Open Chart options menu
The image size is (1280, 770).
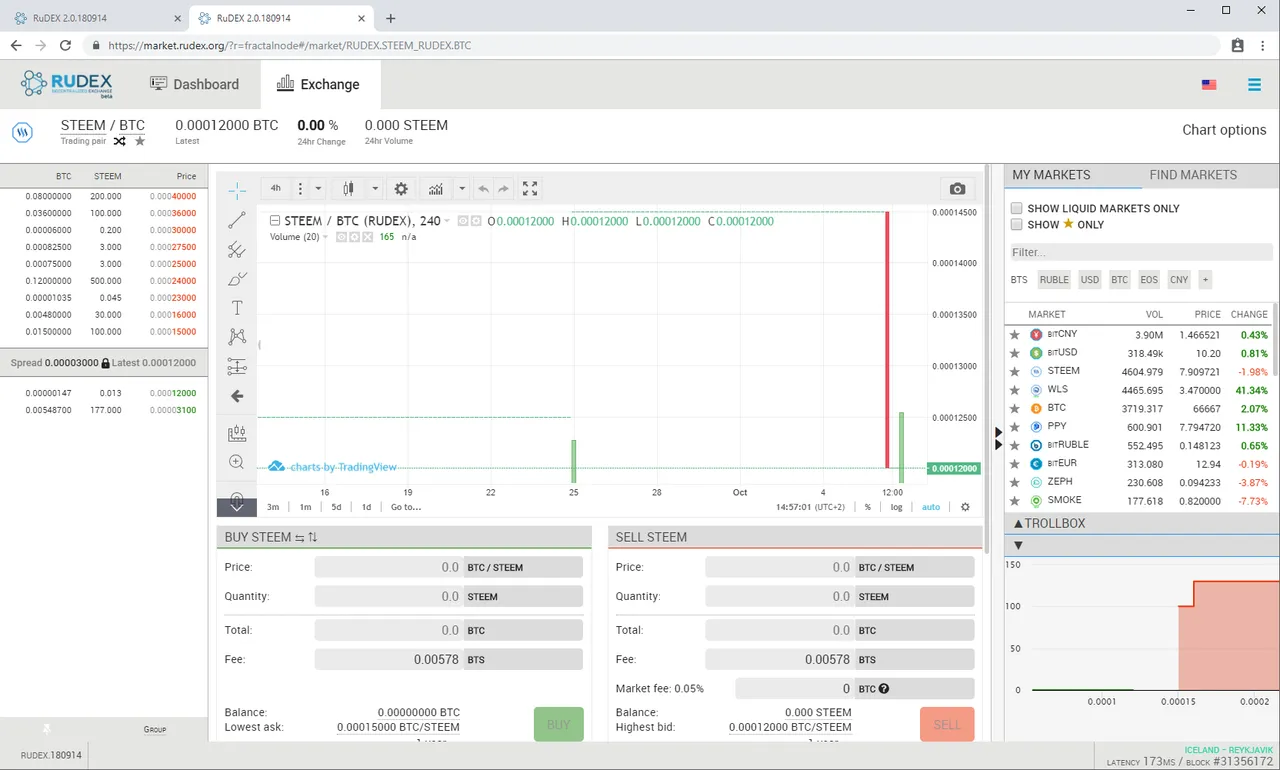(1224, 130)
